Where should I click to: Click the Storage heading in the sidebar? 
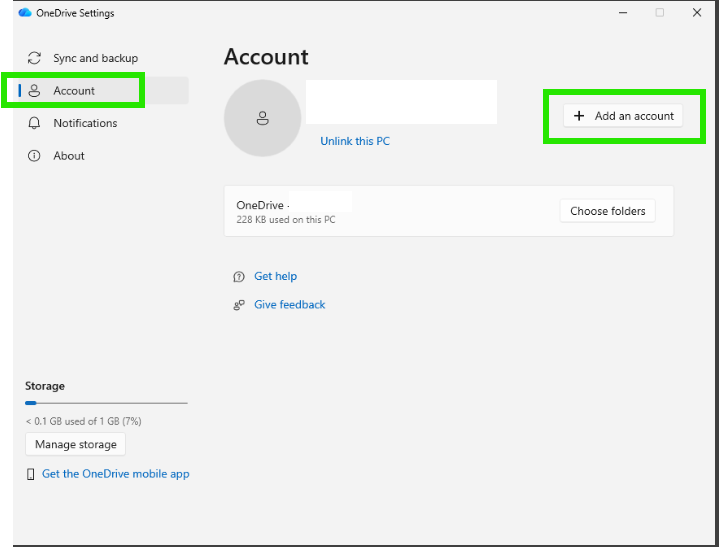pyautogui.click(x=45, y=386)
